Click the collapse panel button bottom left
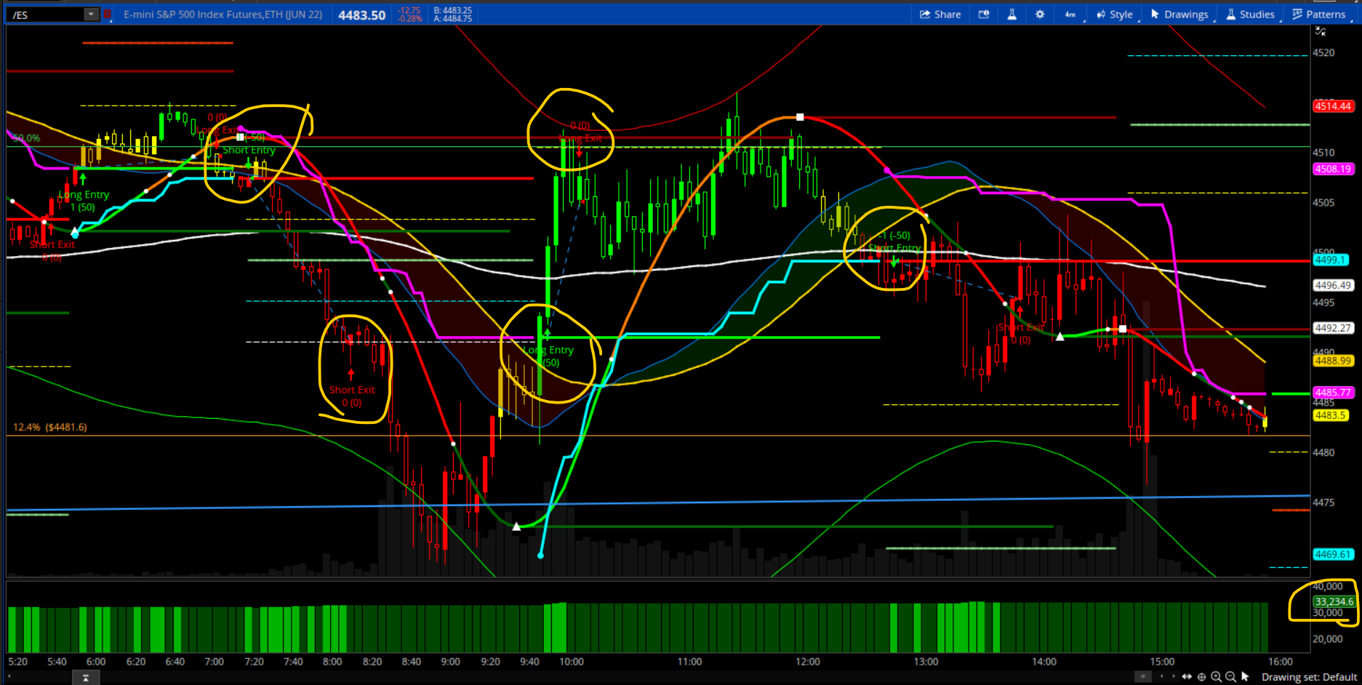Viewport: 1362px width, 685px height. click(86, 678)
